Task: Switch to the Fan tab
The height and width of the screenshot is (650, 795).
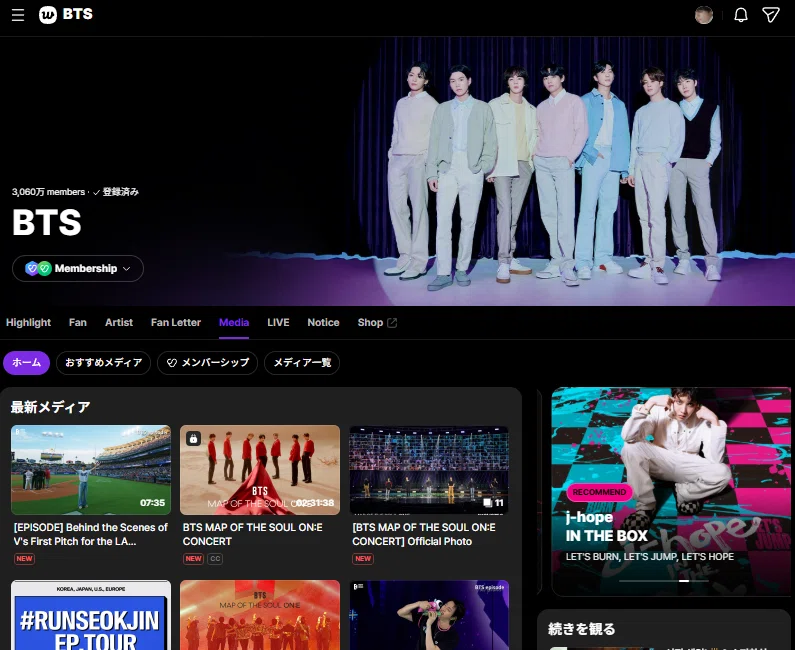Action: [x=78, y=322]
